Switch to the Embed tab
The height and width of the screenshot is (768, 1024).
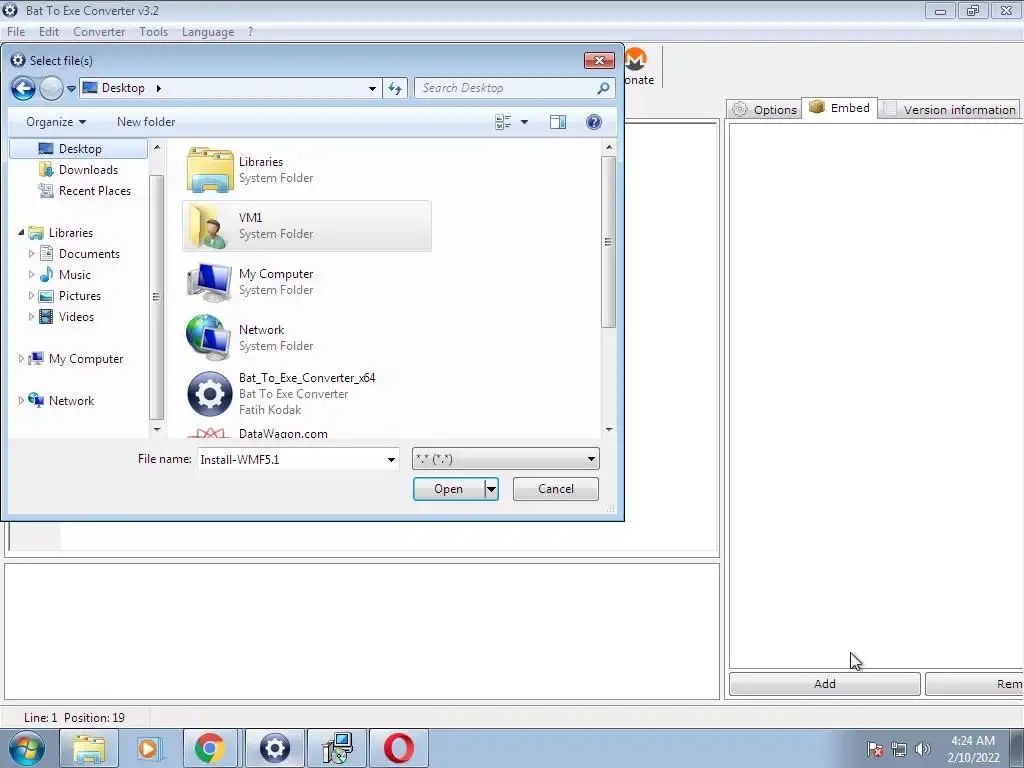[x=840, y=108]
